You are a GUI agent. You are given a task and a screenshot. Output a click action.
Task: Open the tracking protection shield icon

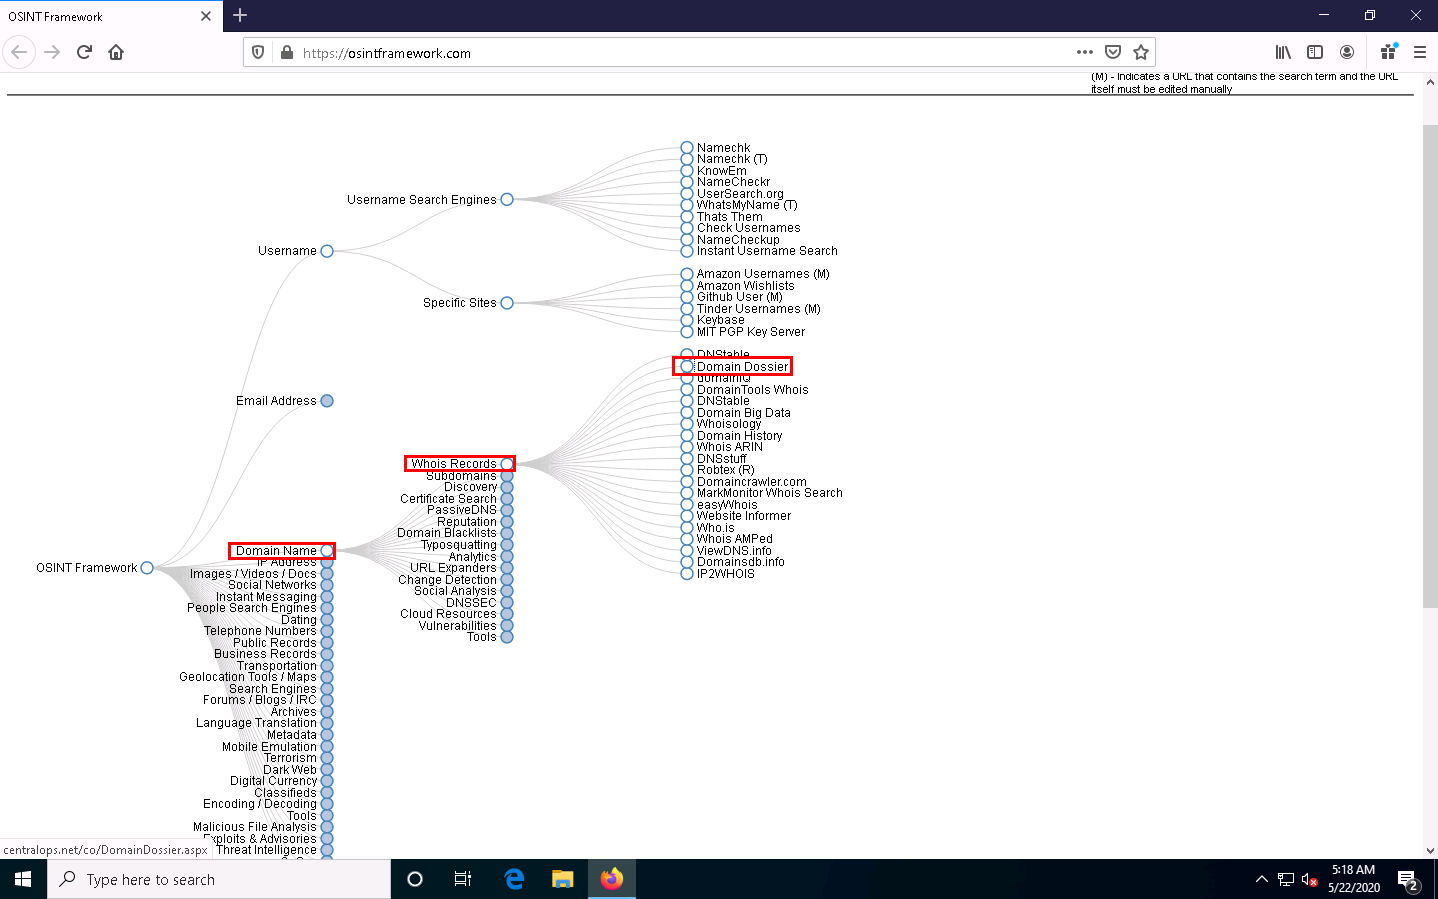[x=258, y=53]
